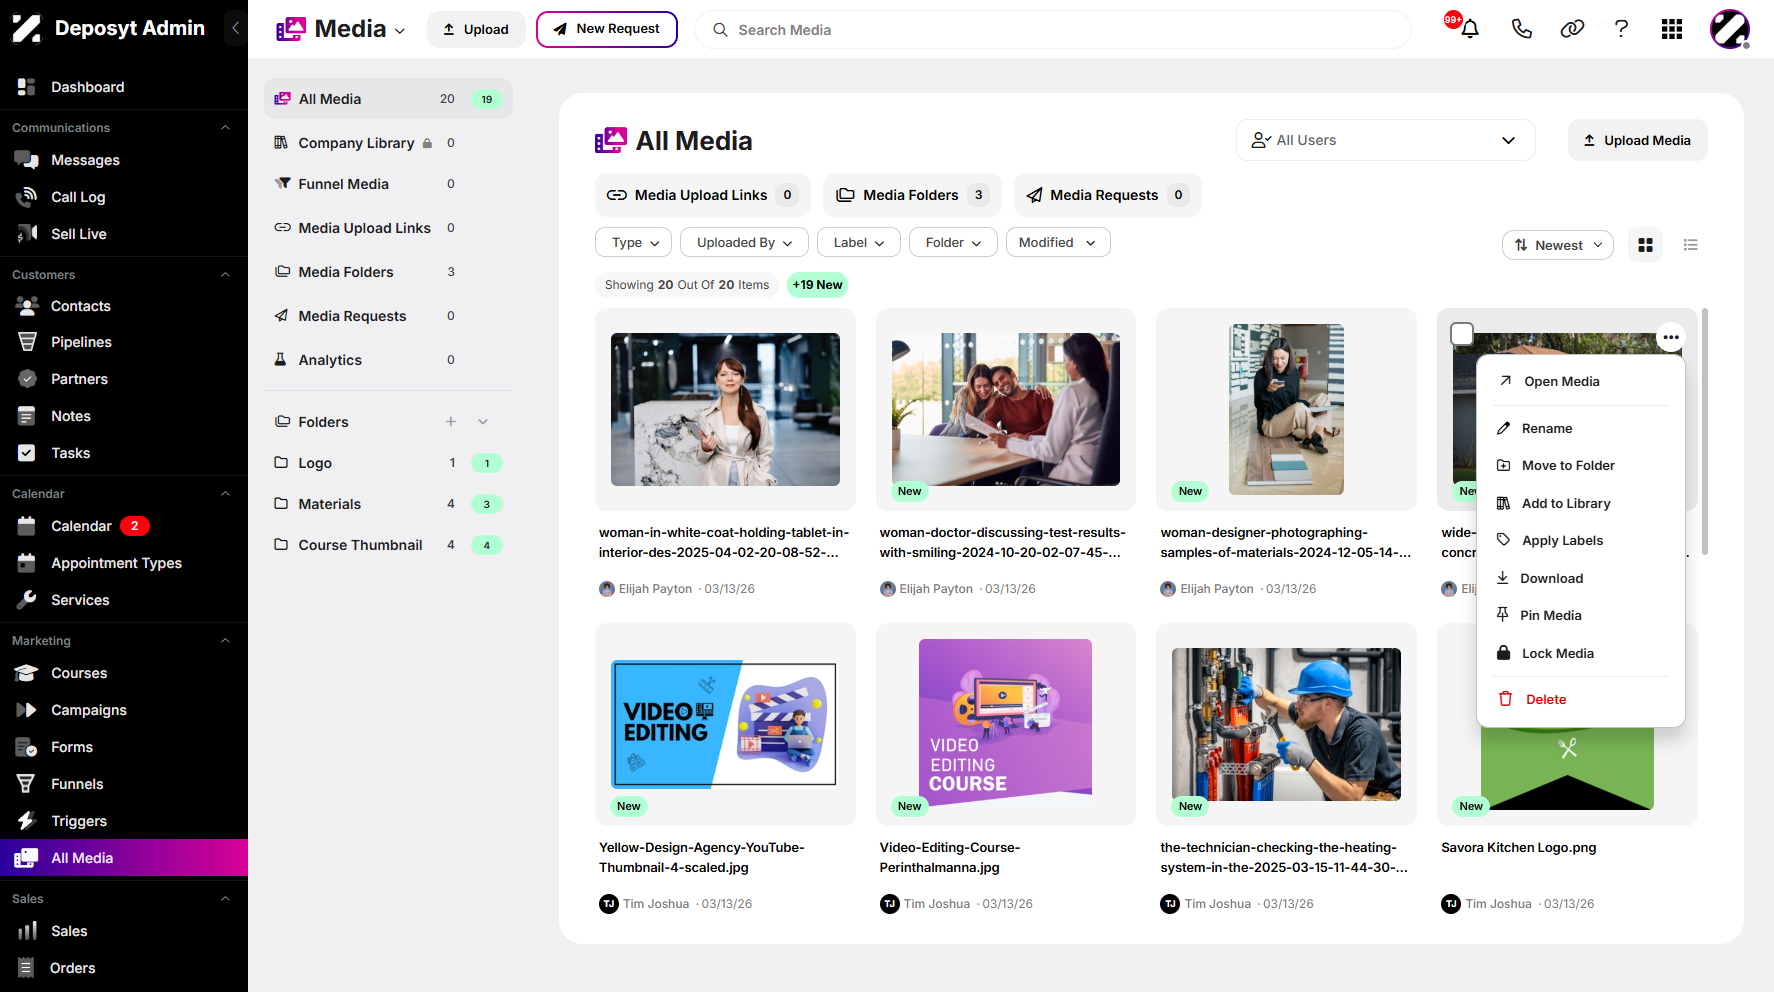Viewport: 1774px width, 992px height.
Task: Click the Search Media field
Action: click(x=1053, y=30)
